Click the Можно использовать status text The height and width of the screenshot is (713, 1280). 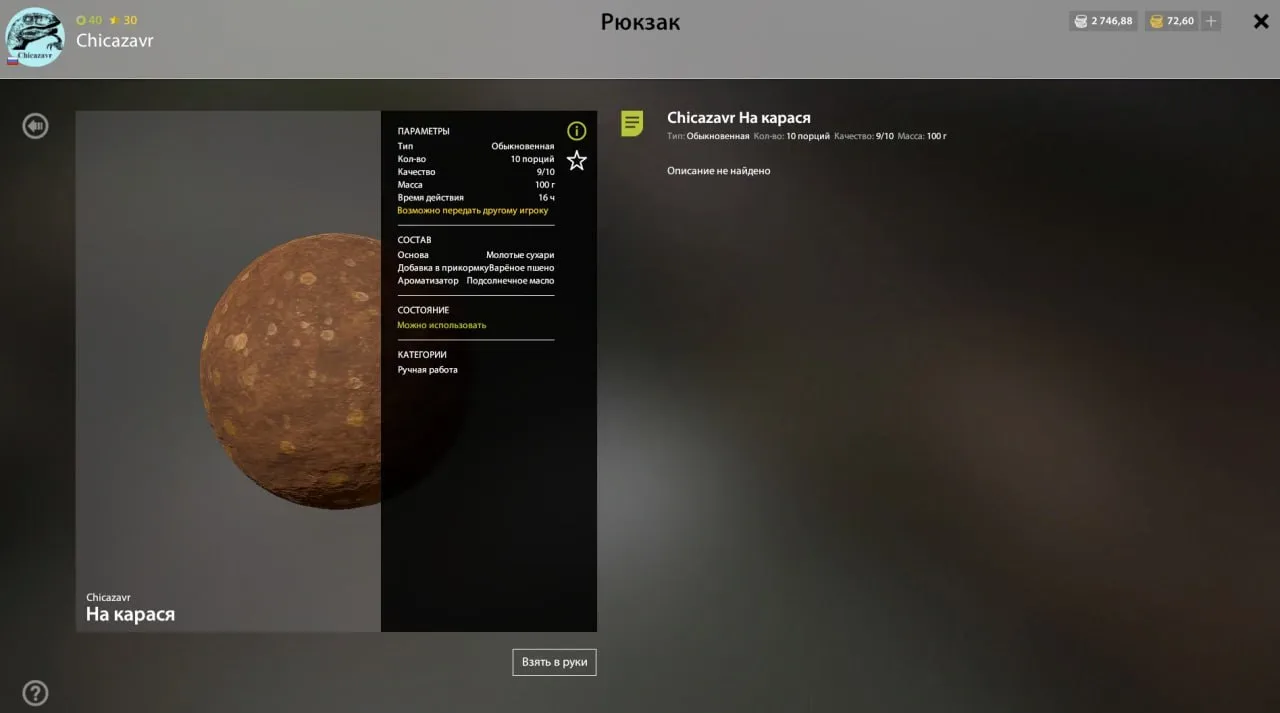pos(442,325)
